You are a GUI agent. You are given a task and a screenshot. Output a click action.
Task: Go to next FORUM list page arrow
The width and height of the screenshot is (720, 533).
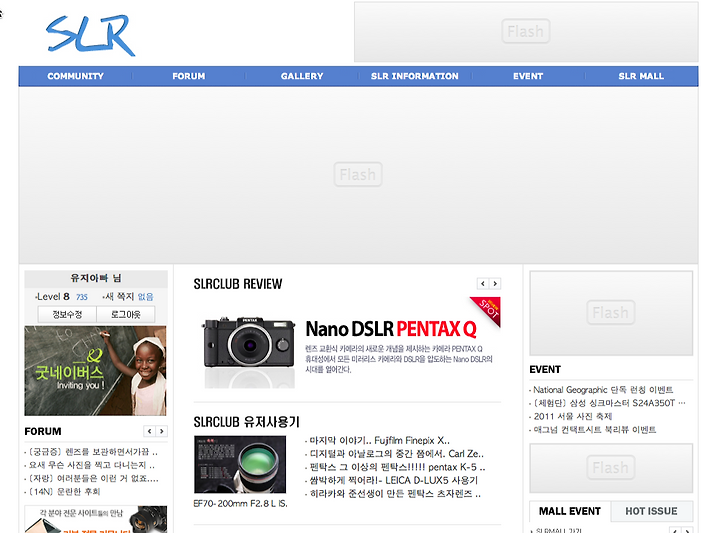pyautogui.click(x=162, y=431)
